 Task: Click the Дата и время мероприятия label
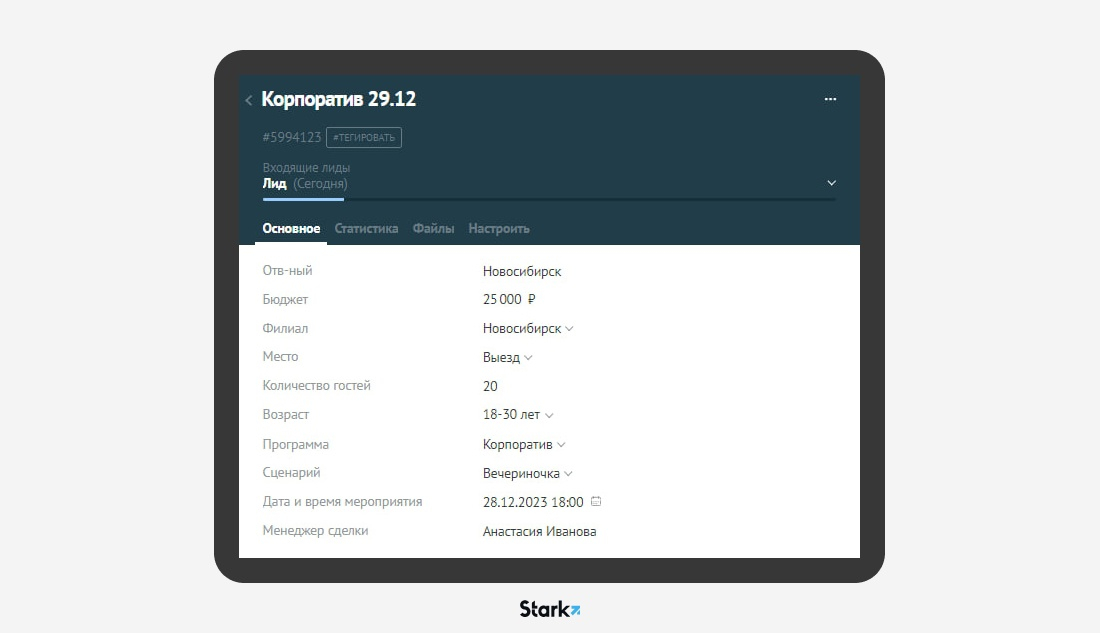click(342, 502)
